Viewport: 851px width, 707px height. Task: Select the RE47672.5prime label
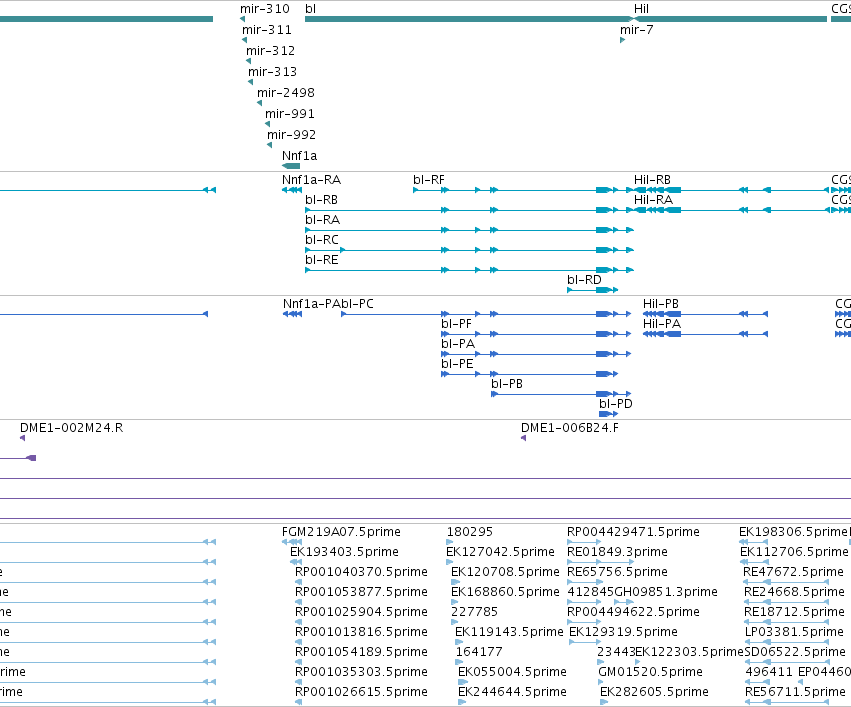(793, 572)
